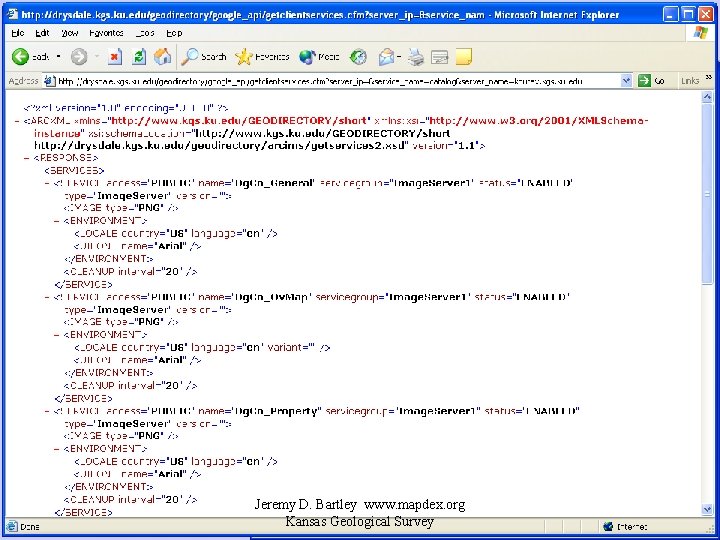Click the 'DgCn_OvMap' name value

tap(270, 297)
